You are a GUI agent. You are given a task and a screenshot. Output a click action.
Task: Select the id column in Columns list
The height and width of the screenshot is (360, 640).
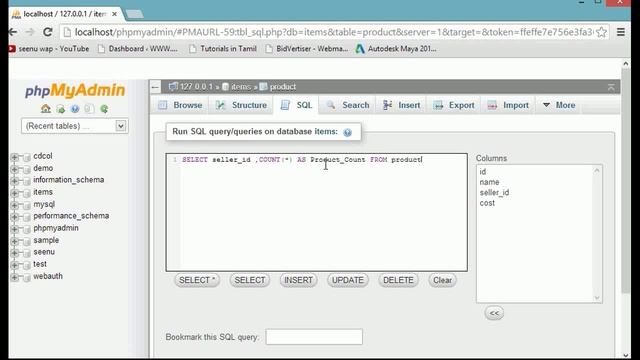click(x=483, y=171)
